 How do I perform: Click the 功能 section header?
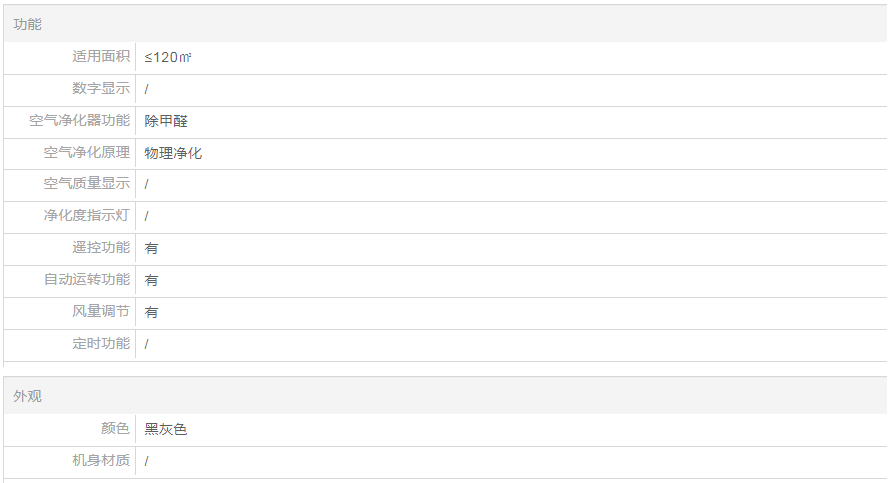pyautogui.click(x=28, y=24)
